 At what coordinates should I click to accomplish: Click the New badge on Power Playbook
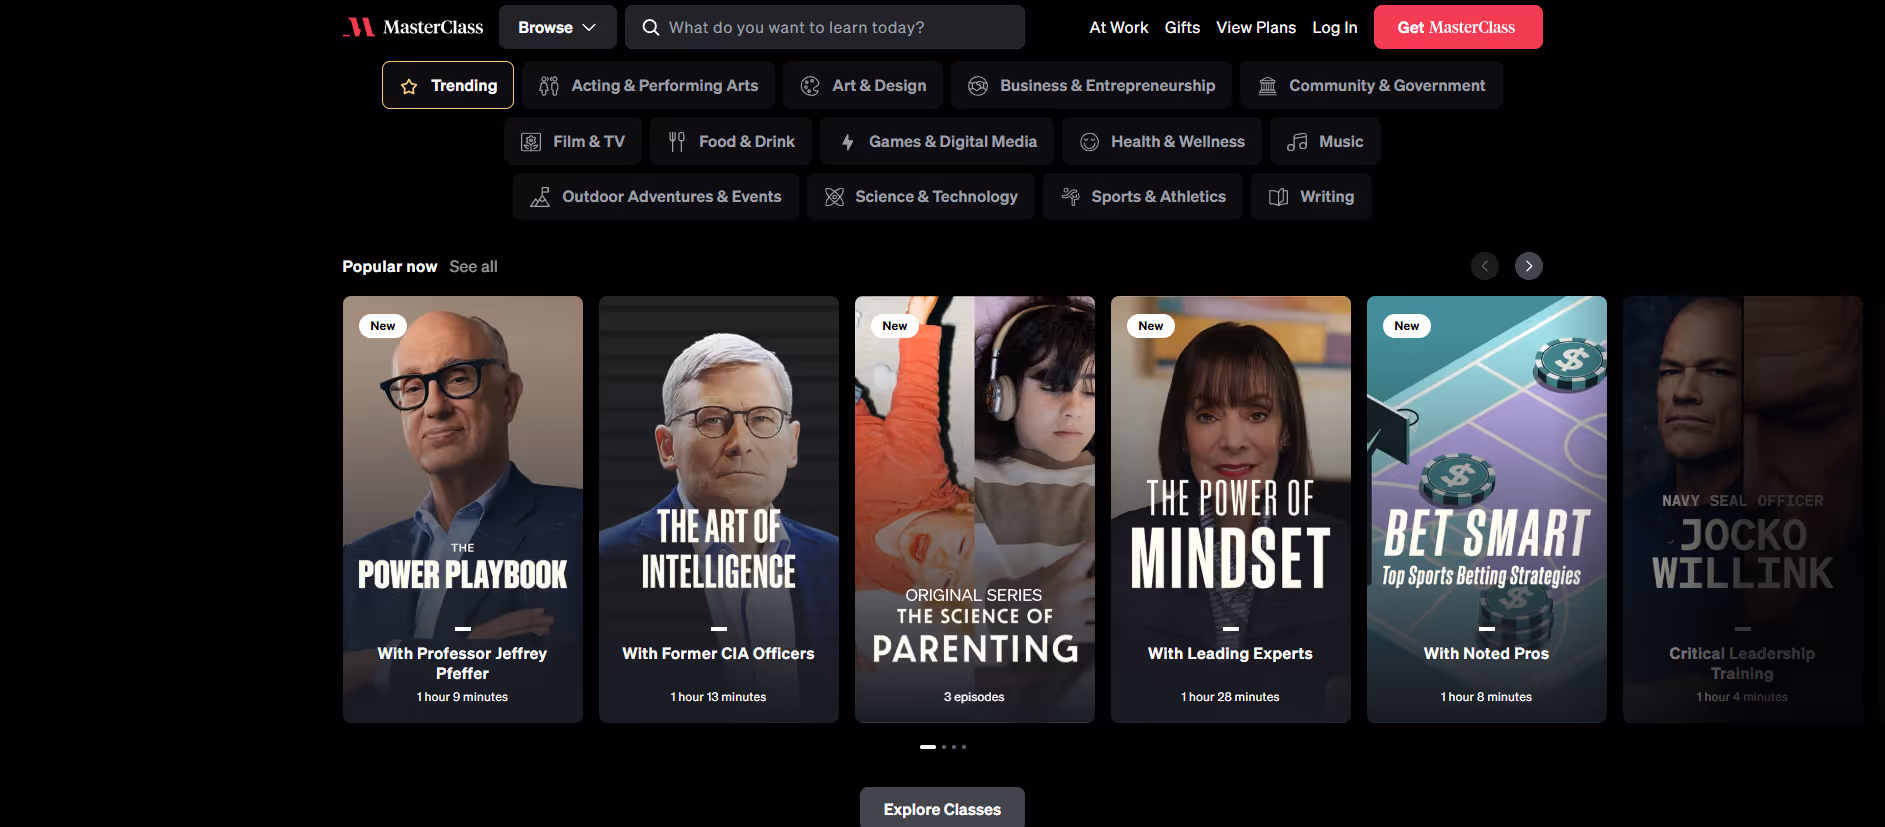point(383,326)
